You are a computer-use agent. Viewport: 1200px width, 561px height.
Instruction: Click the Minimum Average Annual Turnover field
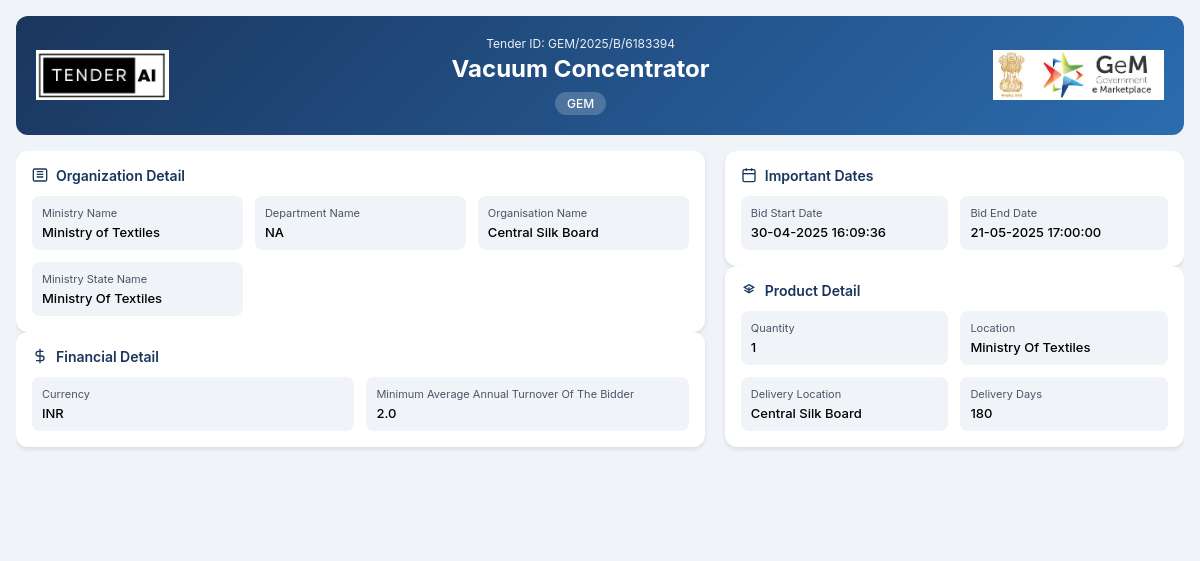[527, 404]
